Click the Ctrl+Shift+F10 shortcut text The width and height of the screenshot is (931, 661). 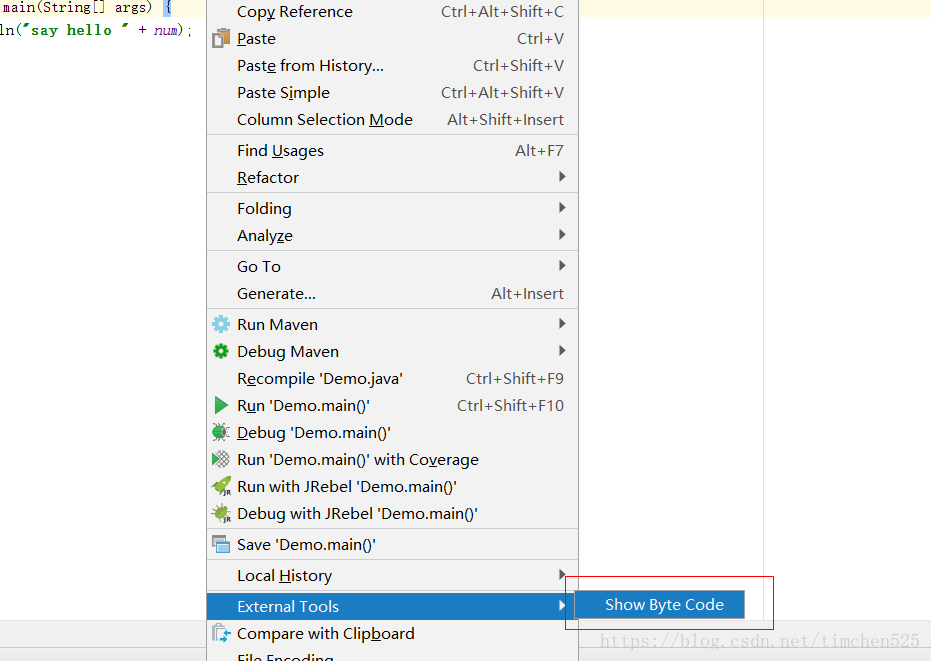tap(510, 406)
